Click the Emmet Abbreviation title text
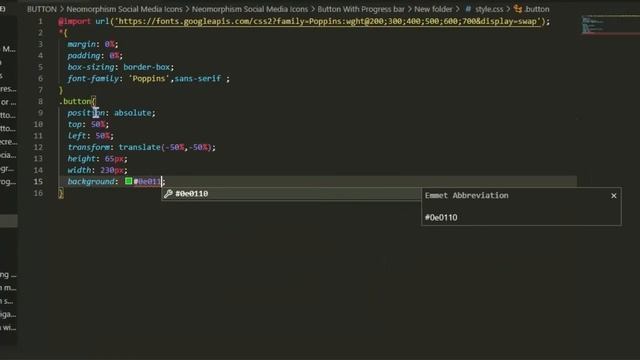Image resolution: width=640 pixels, height=360 pixels. point(467,196)
